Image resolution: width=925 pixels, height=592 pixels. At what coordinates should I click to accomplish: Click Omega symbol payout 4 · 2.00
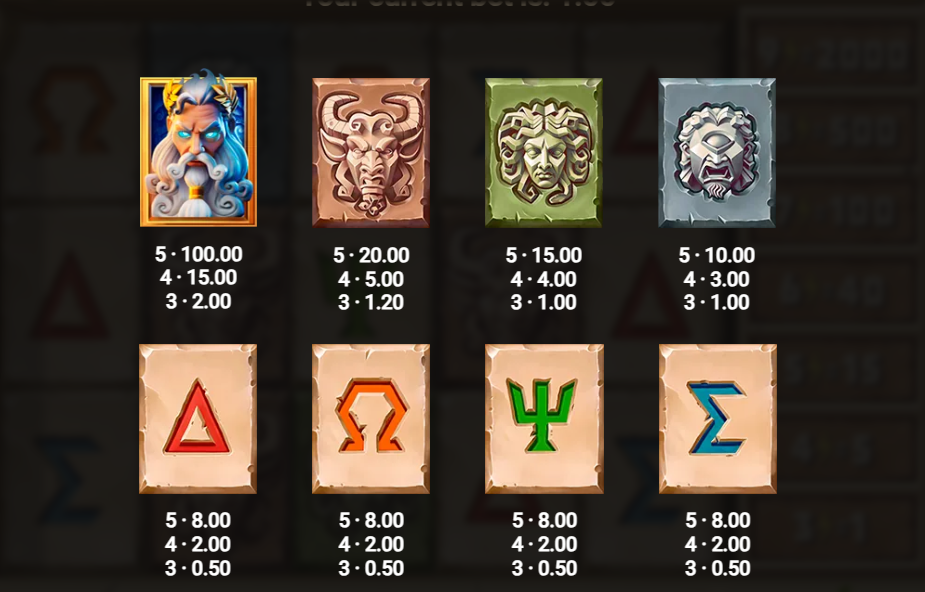(371, 544)
